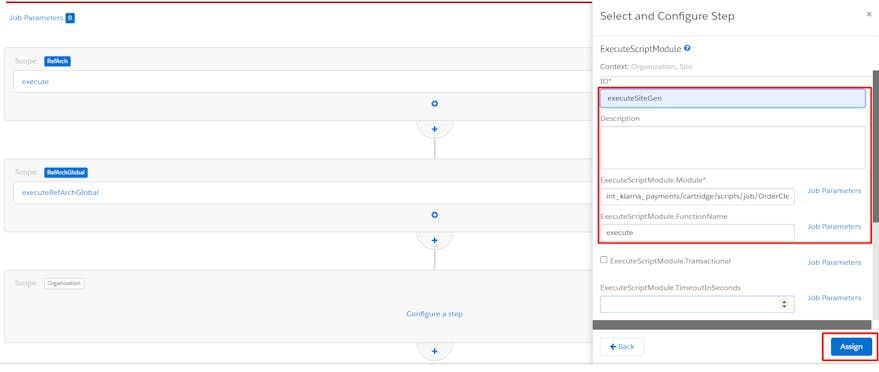Open Job Parameters for the Module field
Viewport: 879px width, 372px height.
[x=834, y=191]
